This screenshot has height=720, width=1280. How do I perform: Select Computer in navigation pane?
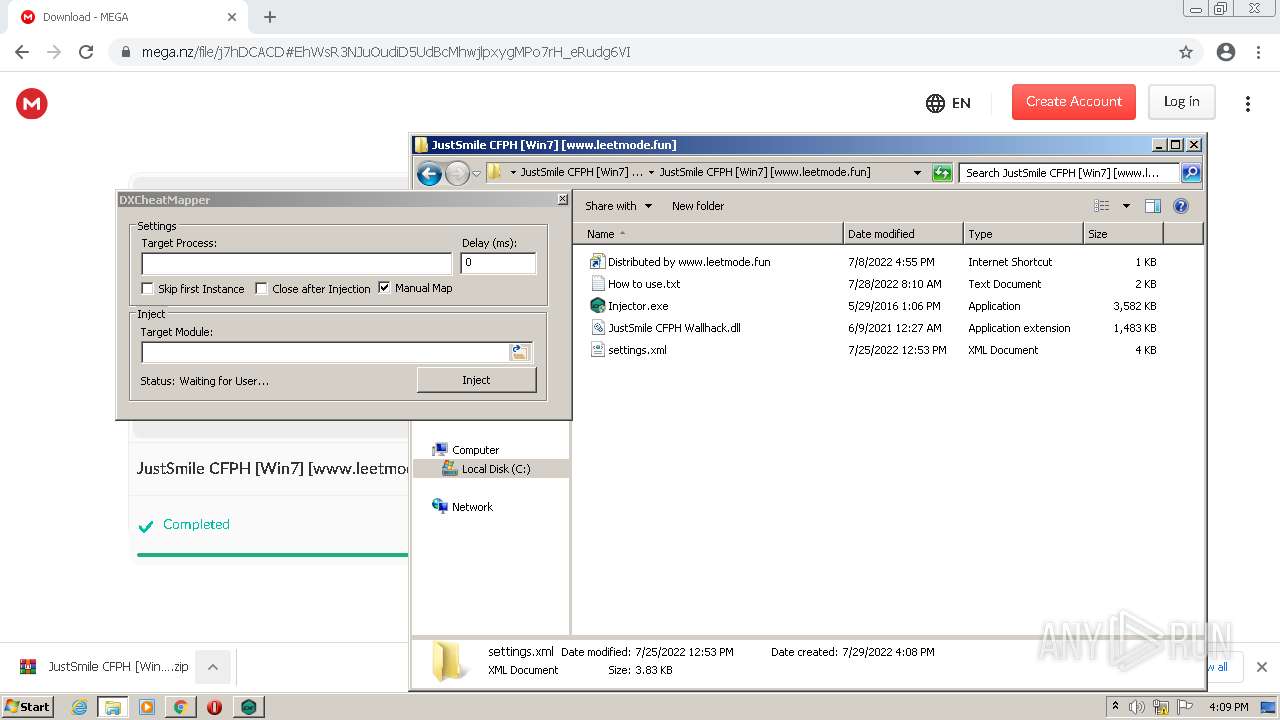point(474,450)
